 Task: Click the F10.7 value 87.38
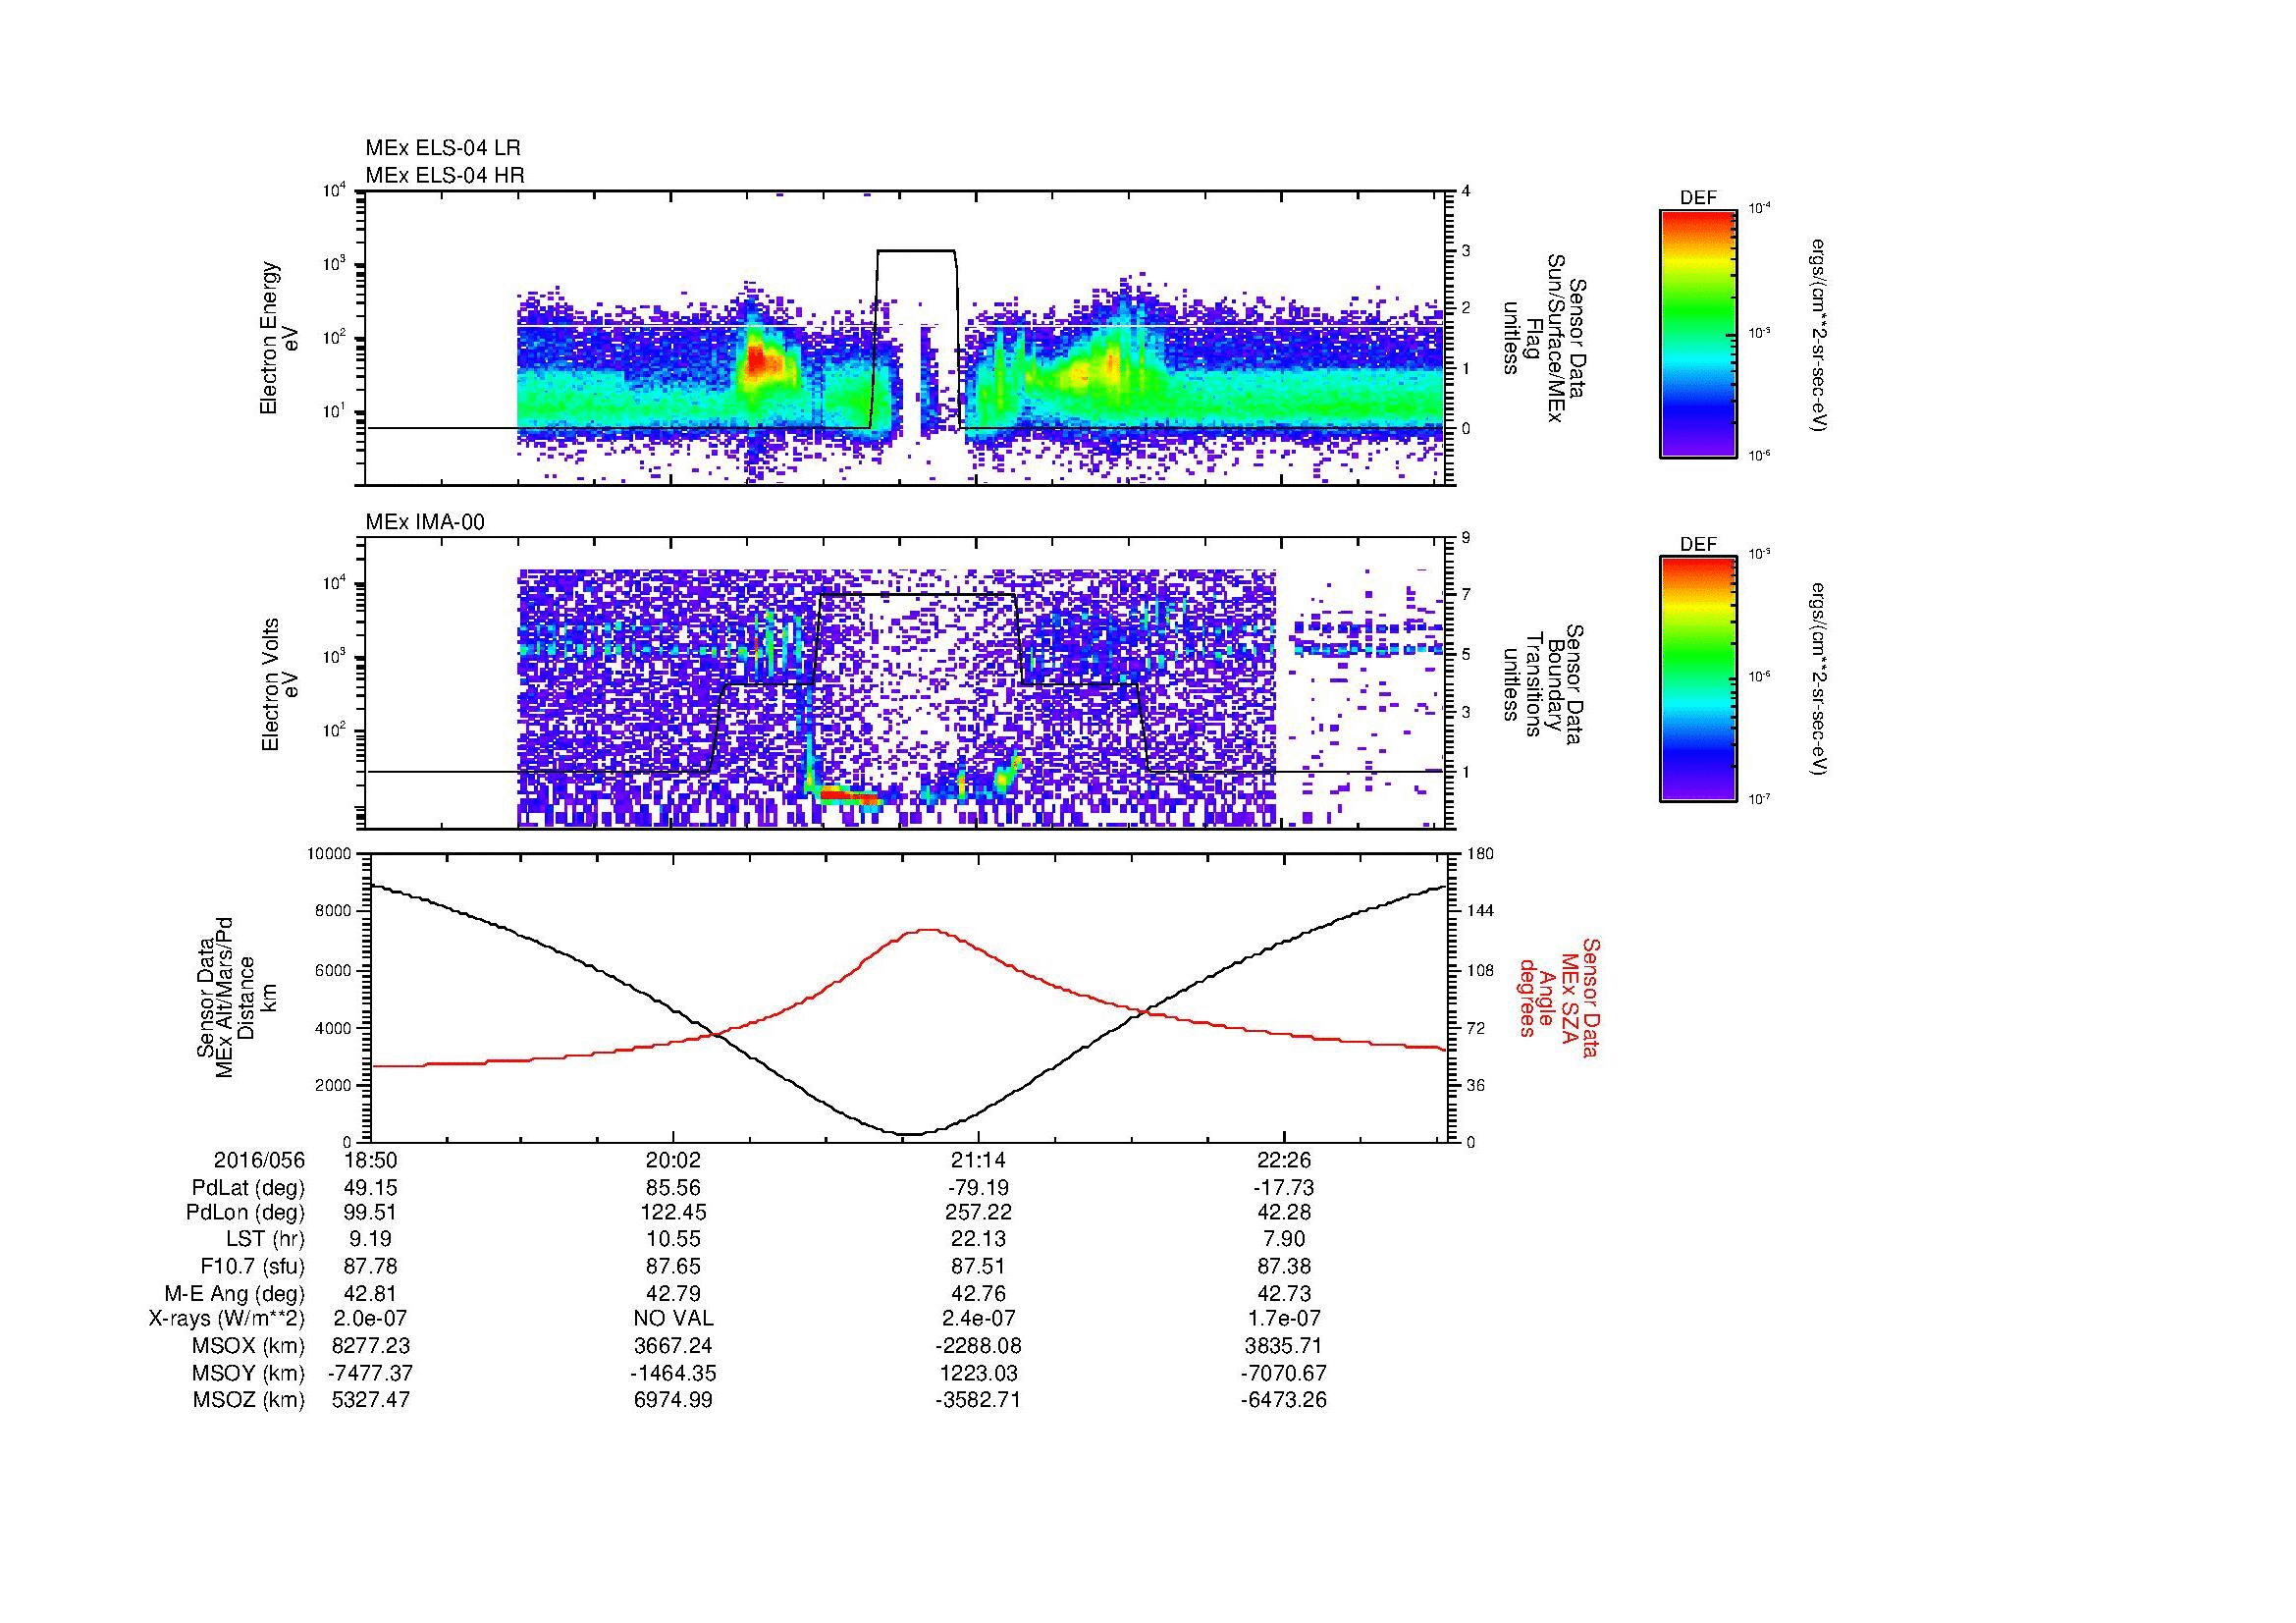(x=1284, y=1267)
